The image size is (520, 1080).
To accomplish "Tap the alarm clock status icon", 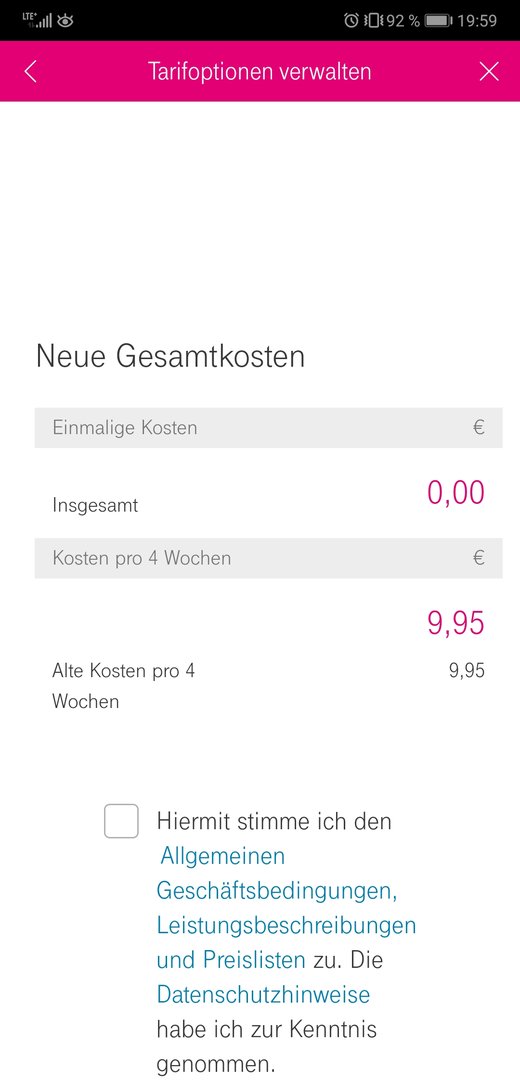I will tap(351, 21).
